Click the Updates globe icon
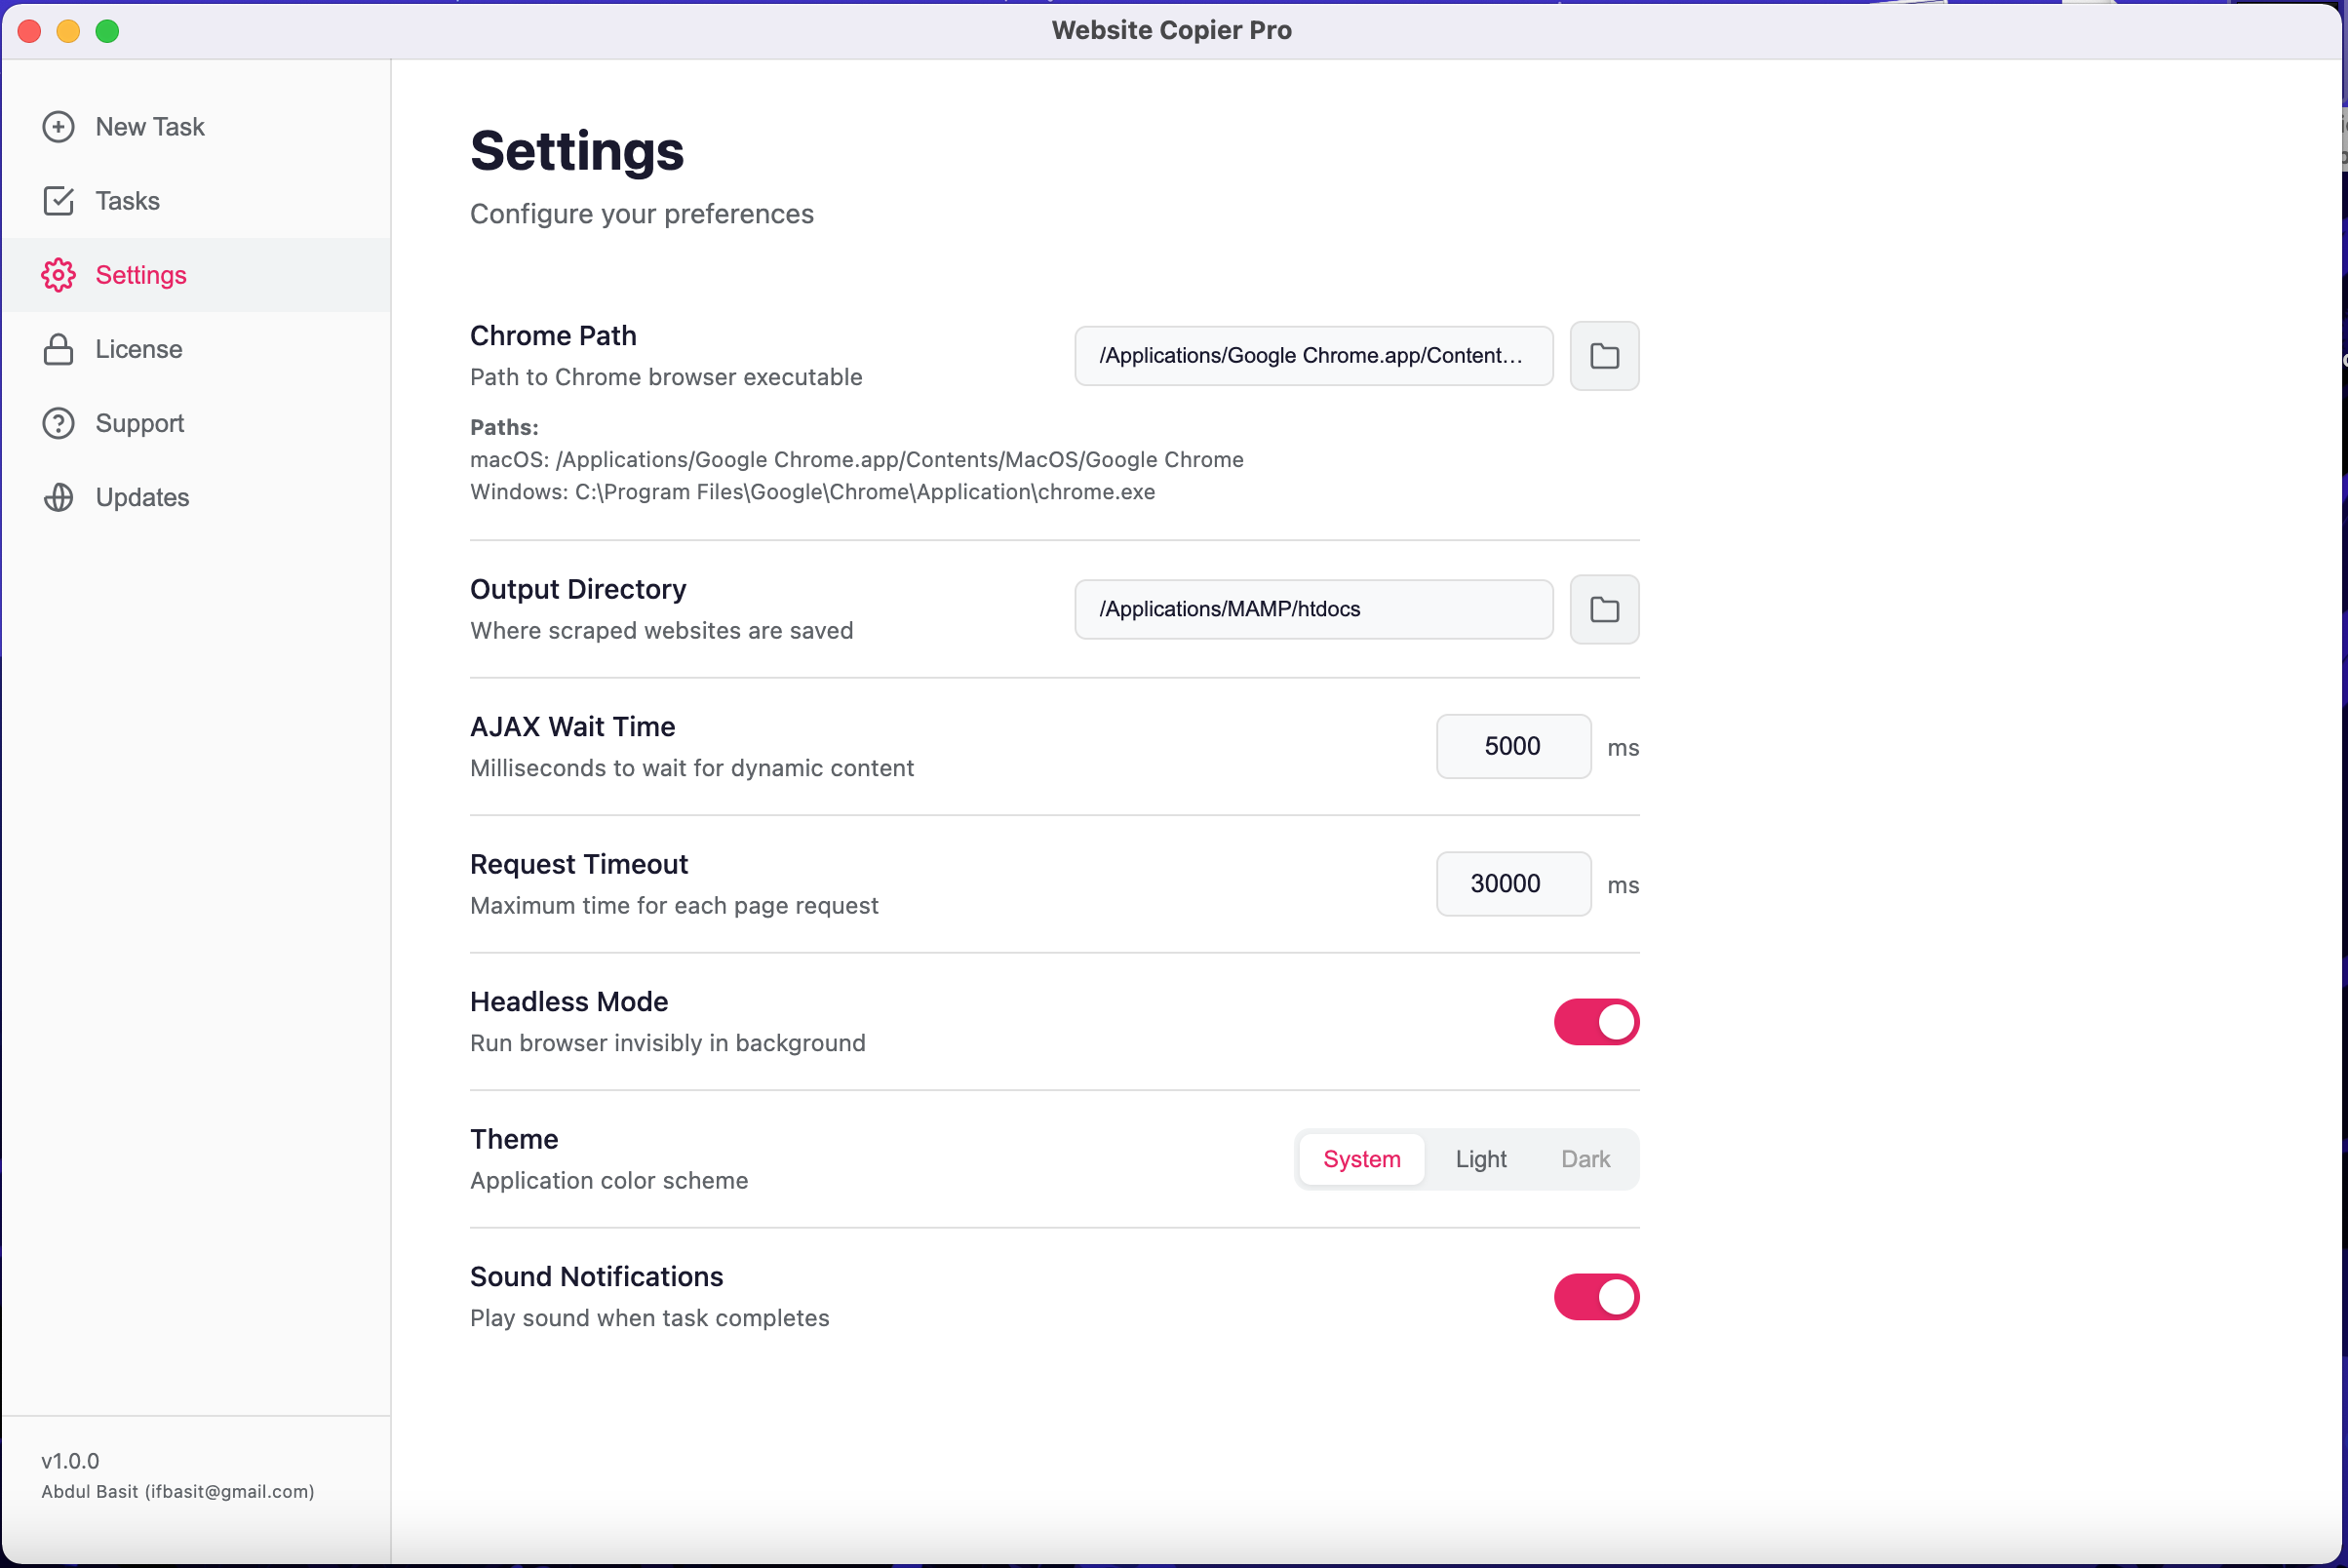 (x=58, y=497)
